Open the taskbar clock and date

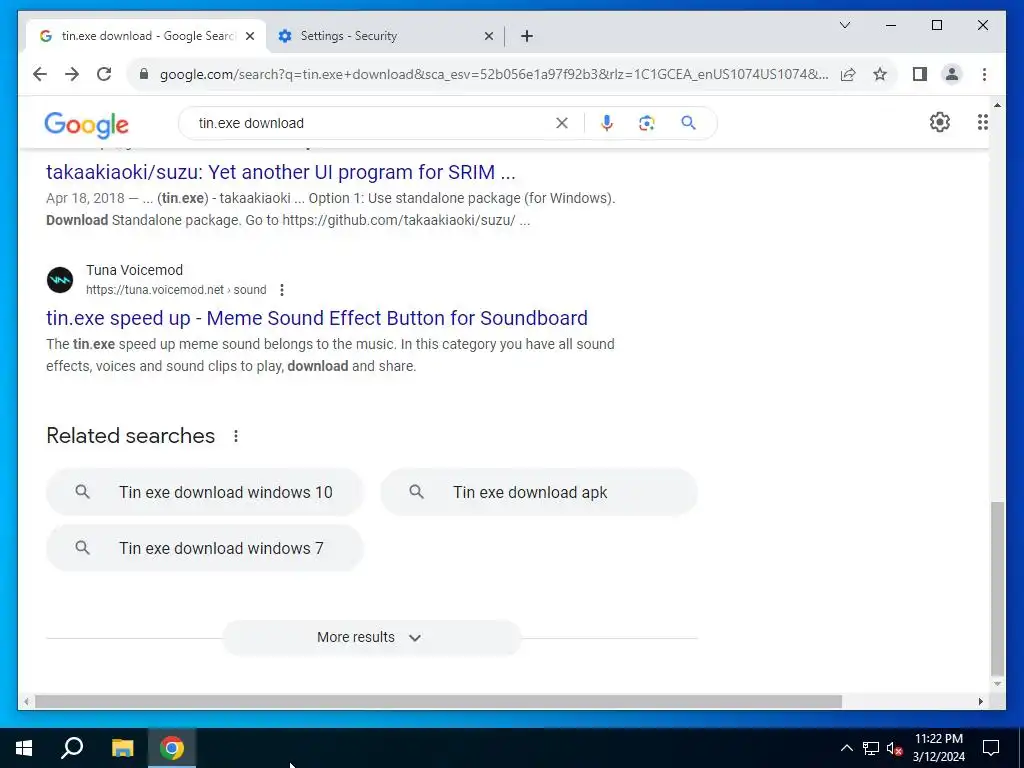(938, 748)
